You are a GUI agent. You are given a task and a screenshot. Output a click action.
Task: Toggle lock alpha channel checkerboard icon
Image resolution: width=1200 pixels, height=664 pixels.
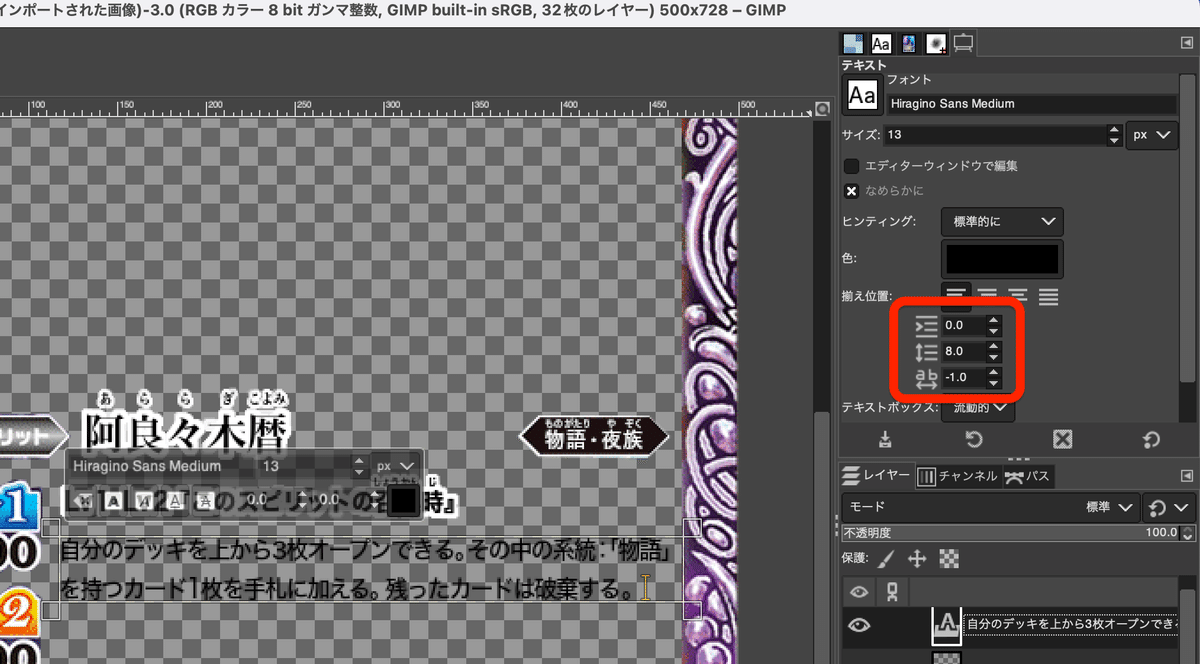(x=949, y=559)
